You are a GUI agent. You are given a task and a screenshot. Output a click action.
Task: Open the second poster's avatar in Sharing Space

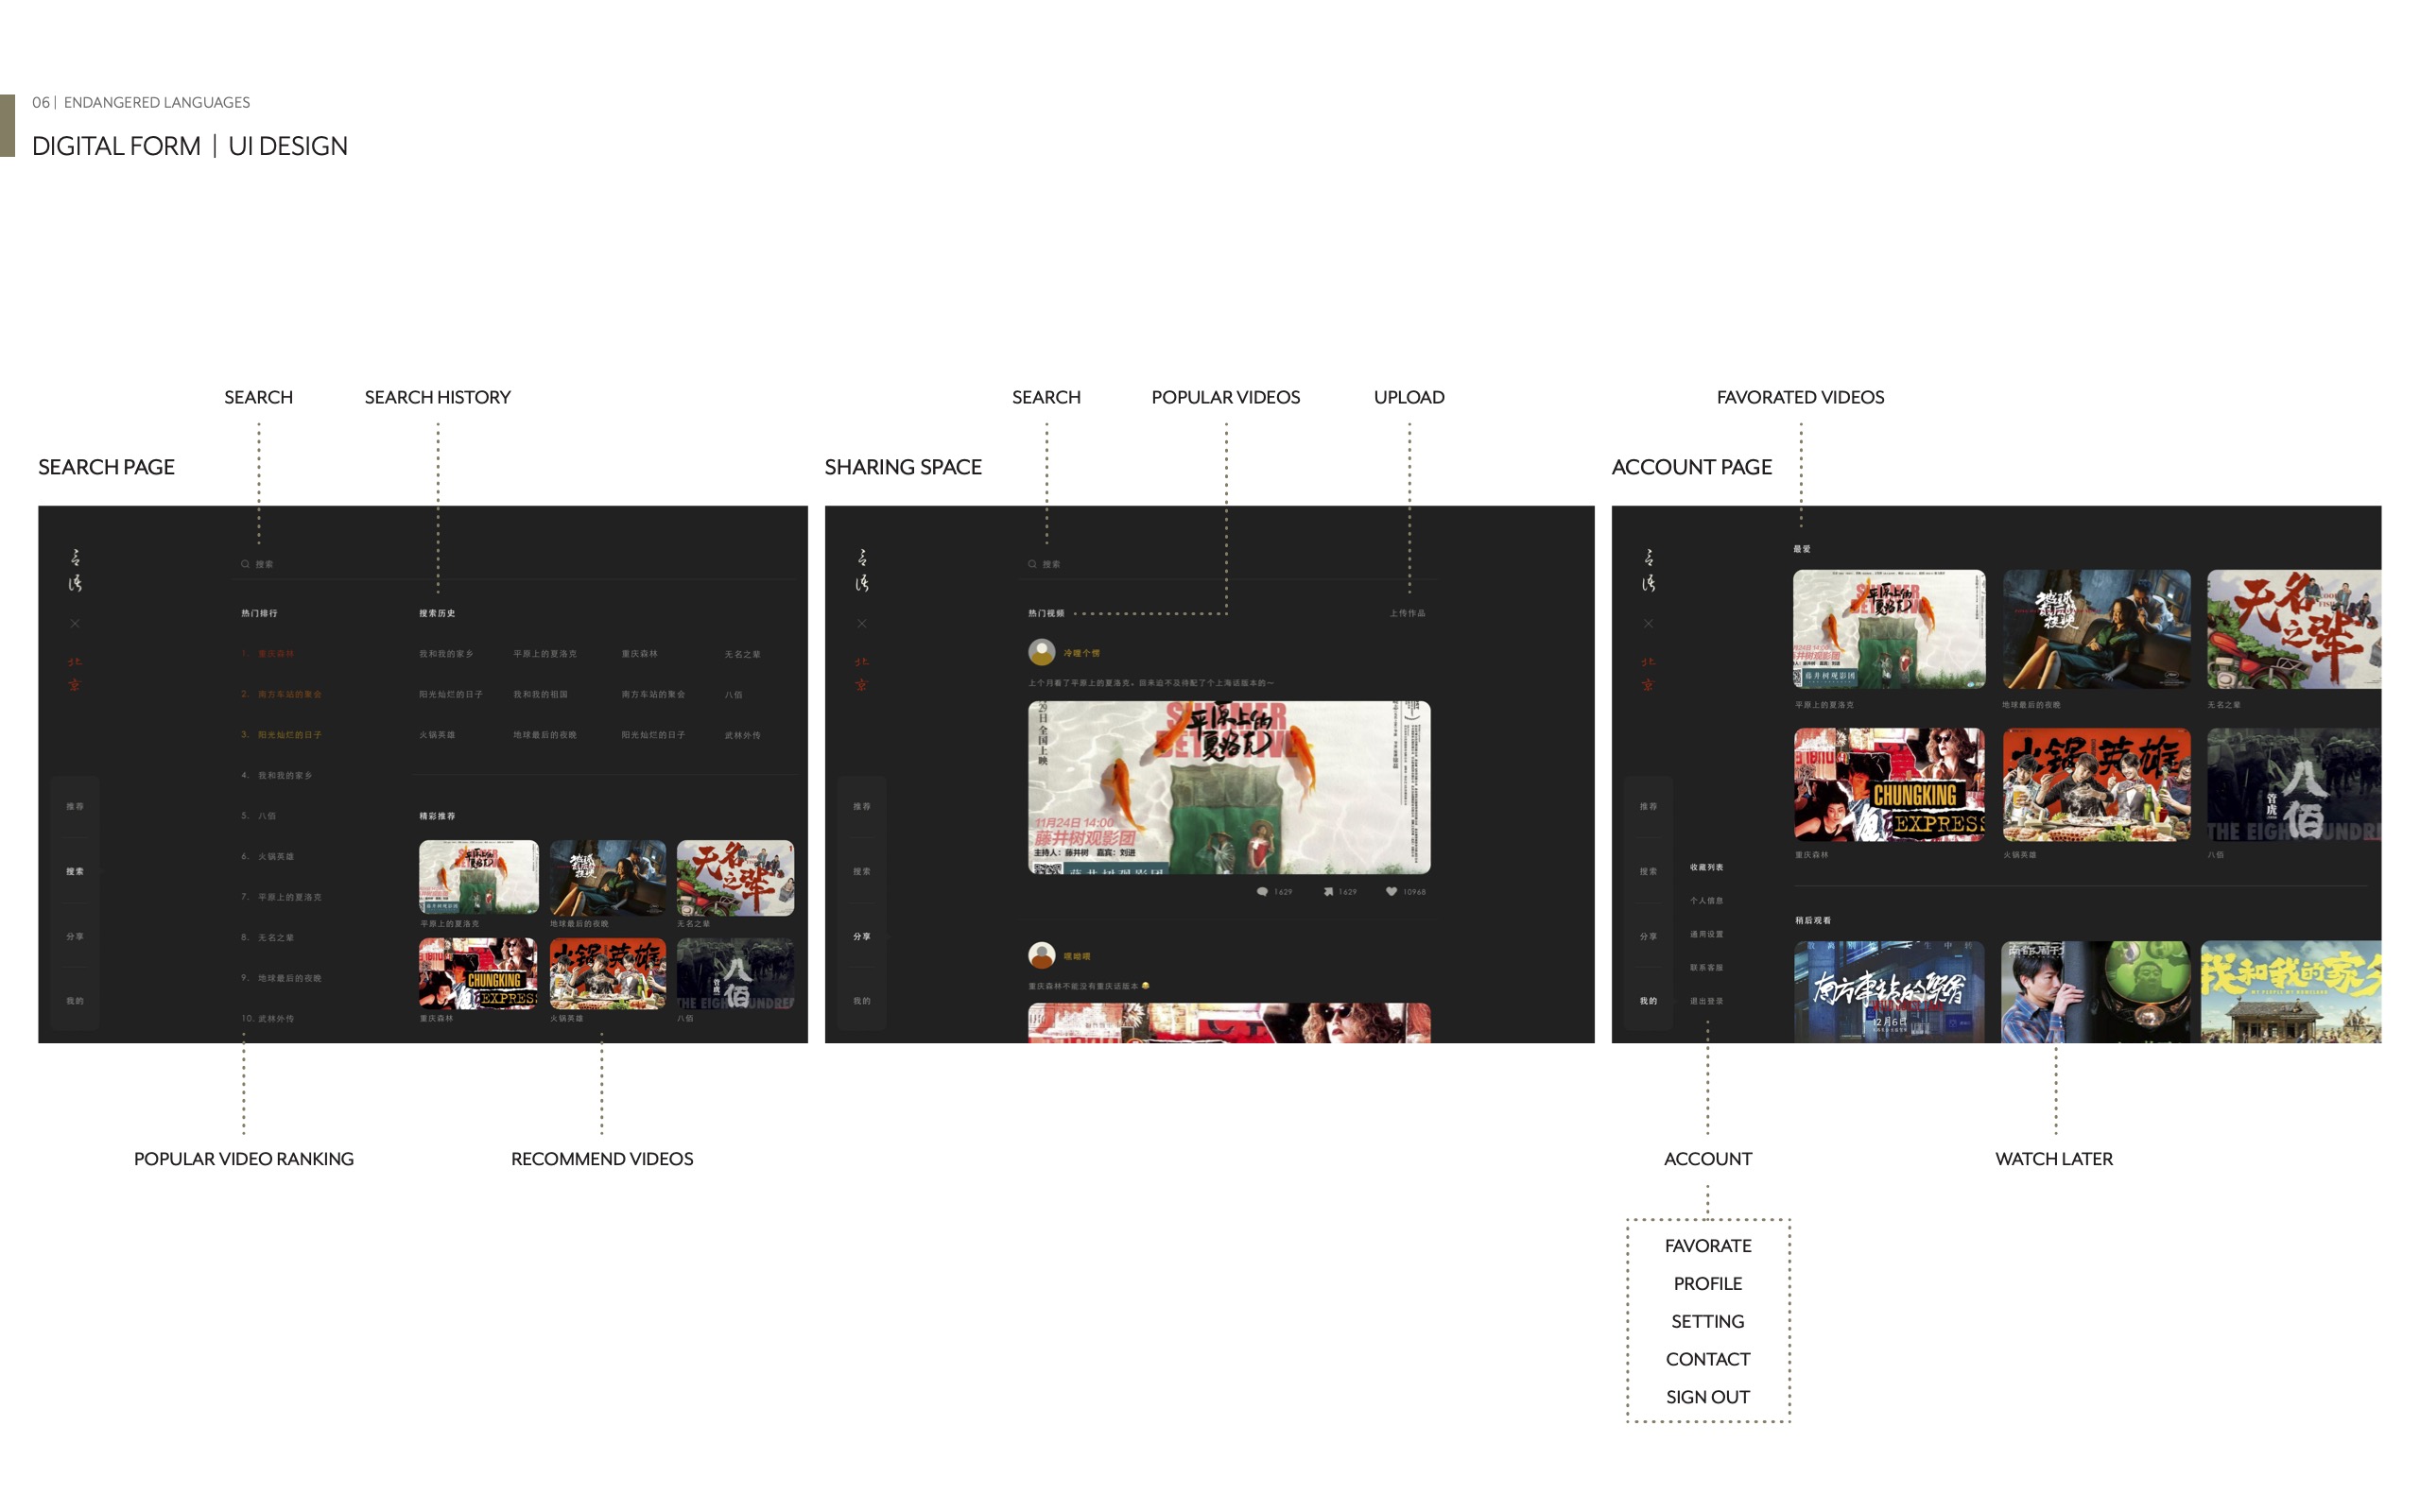(1042, 955)
